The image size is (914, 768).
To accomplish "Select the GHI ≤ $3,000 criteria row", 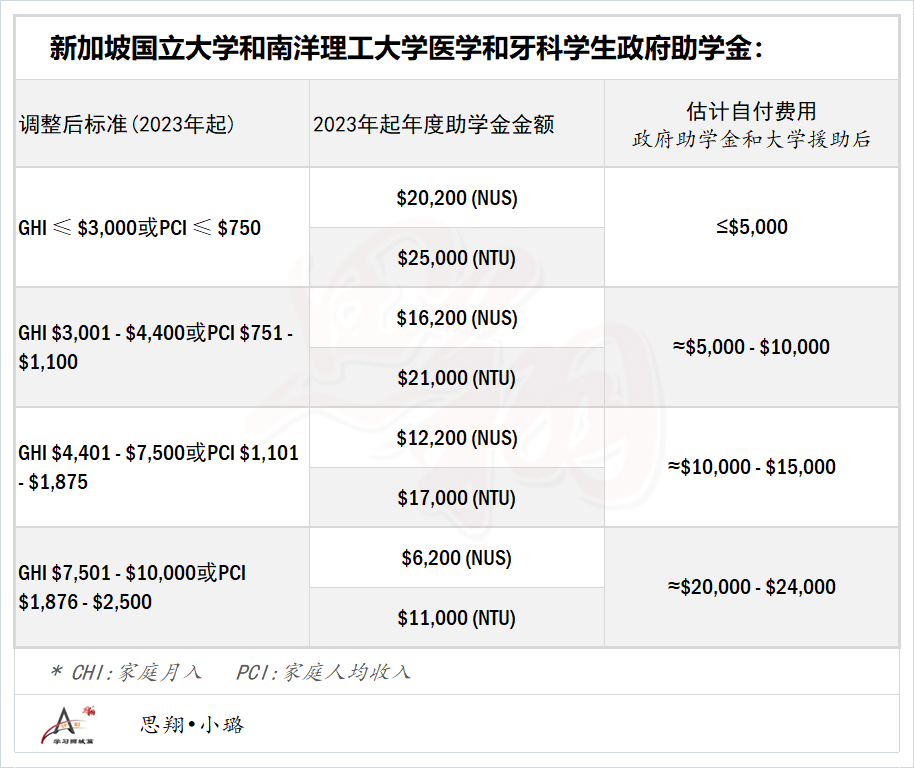I will coord(162,227).
